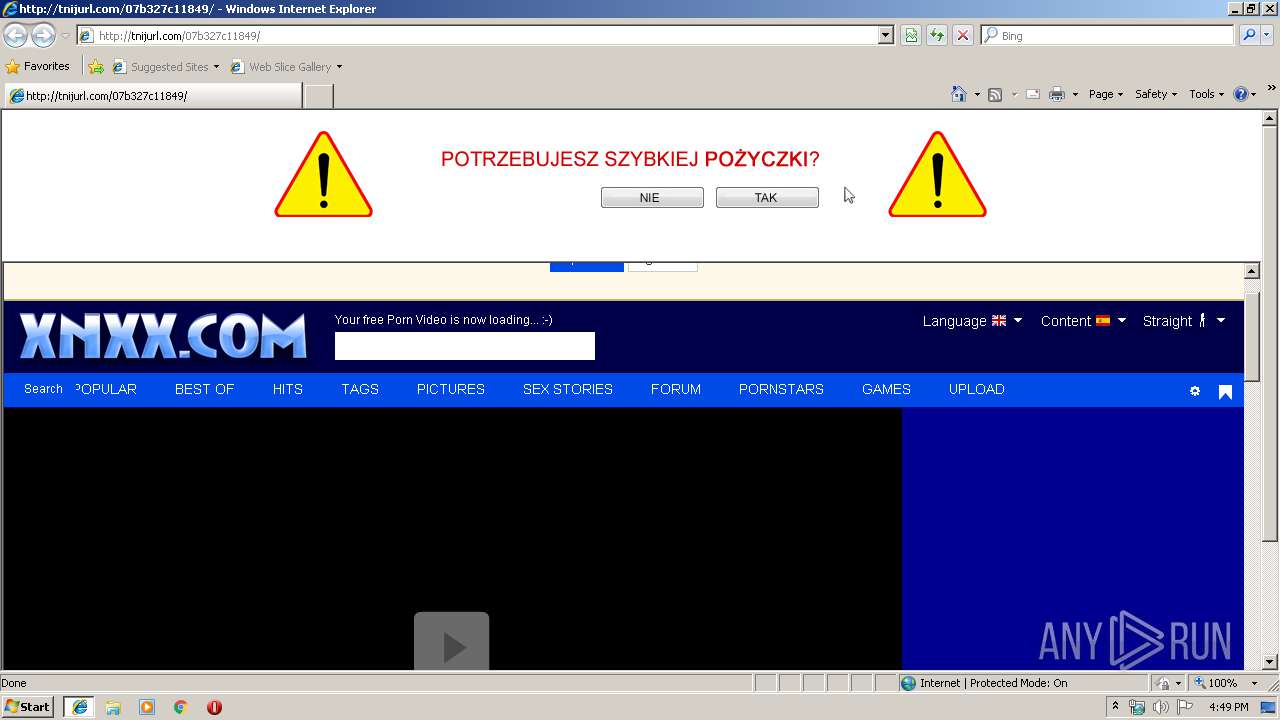Open the Safety menu
The image size is (1280, 720).
(x=1155, y=94)
